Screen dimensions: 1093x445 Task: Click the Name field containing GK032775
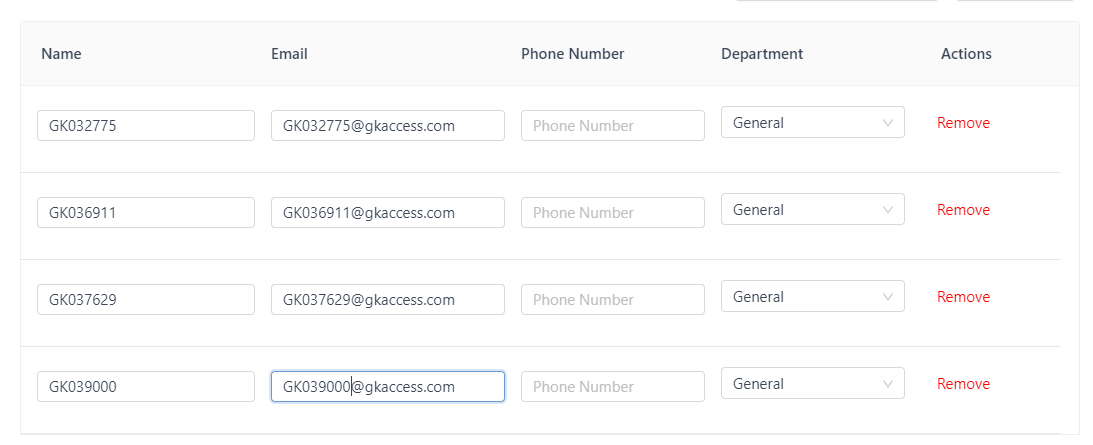pyautogui.click(x=145, y=126)
